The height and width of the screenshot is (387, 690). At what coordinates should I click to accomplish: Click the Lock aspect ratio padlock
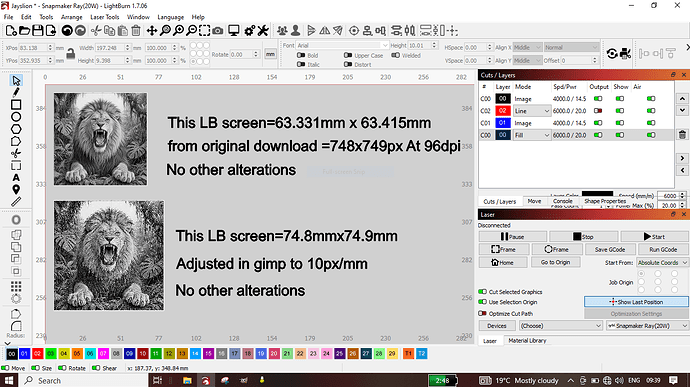point(70,54)
